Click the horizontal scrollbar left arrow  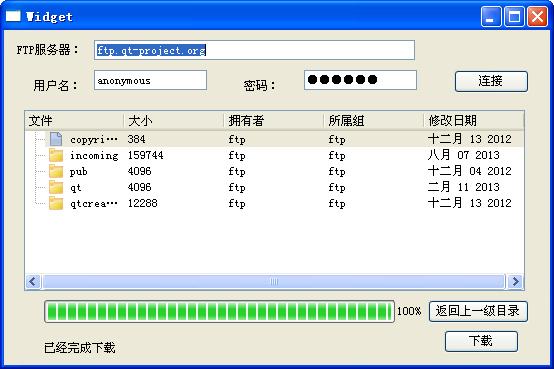(x=33, y=282)
